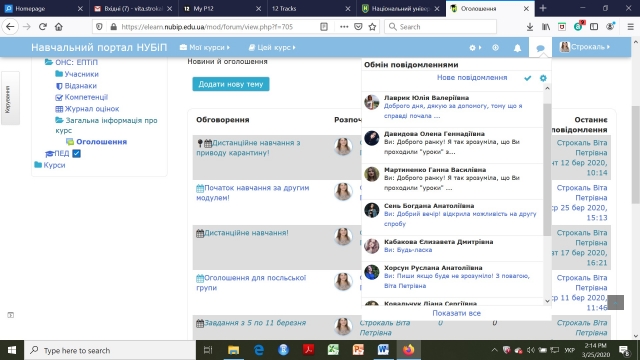640x360 pixels.
Task: Open page actions three-dots menu
Action: pyautogui.click(x=344, y=27)
